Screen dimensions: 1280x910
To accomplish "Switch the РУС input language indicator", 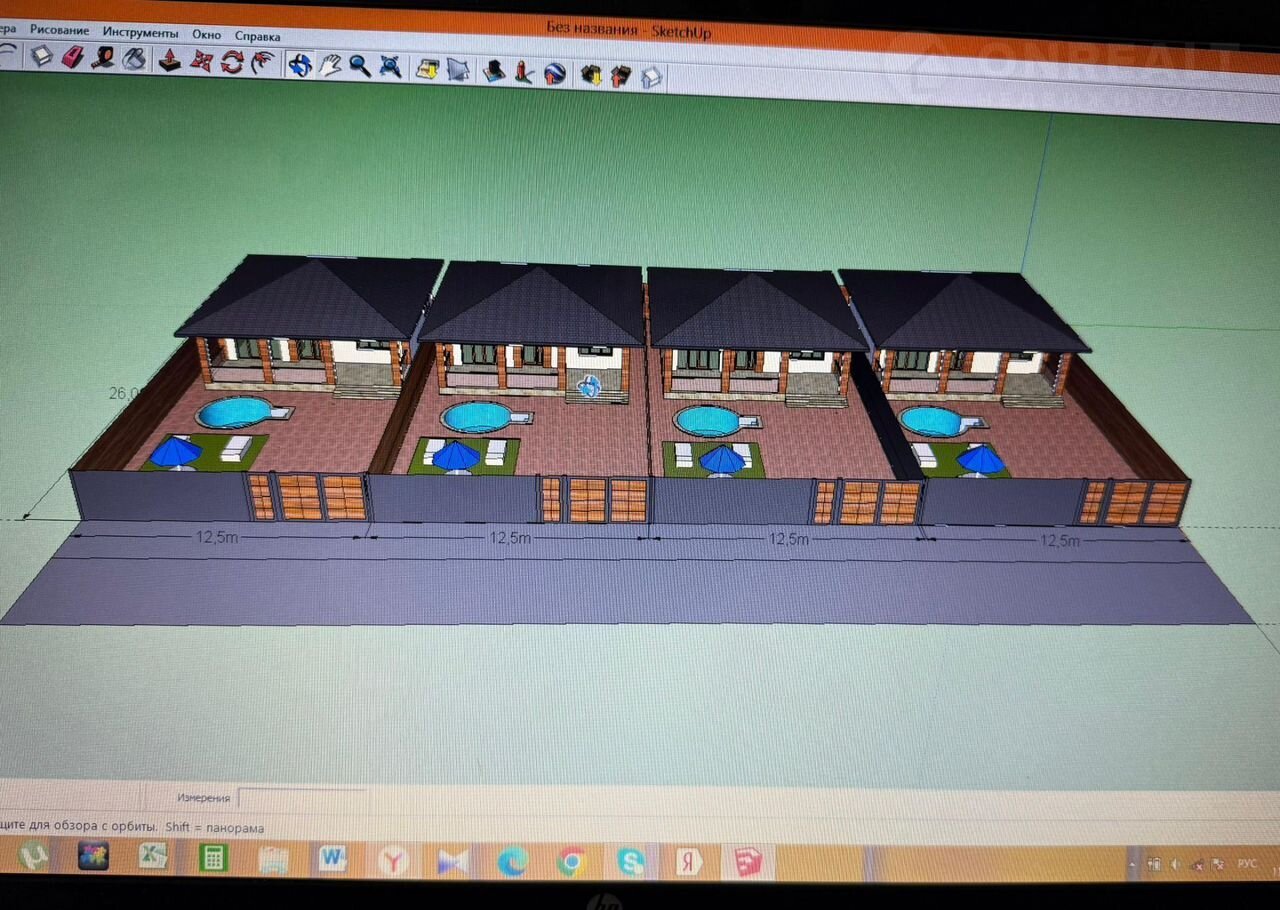I will (1246, 863).
